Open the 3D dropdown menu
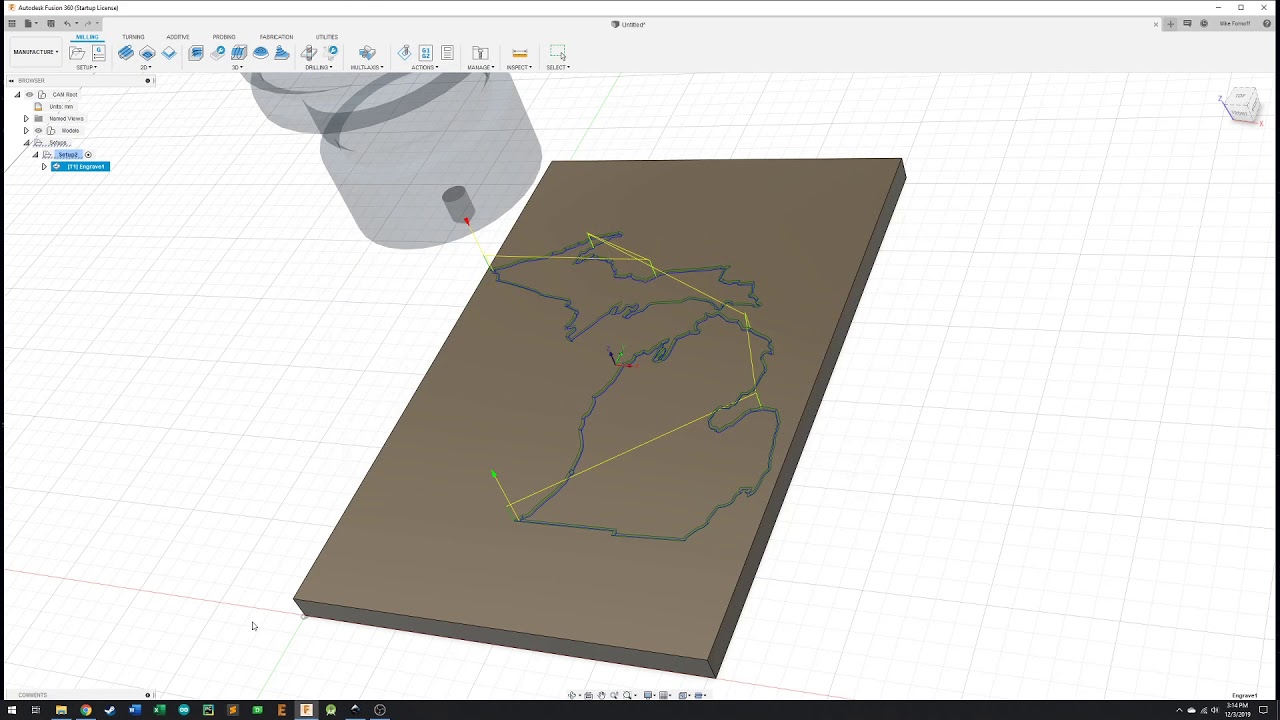The image size is (1280, 720). point(237,67)
